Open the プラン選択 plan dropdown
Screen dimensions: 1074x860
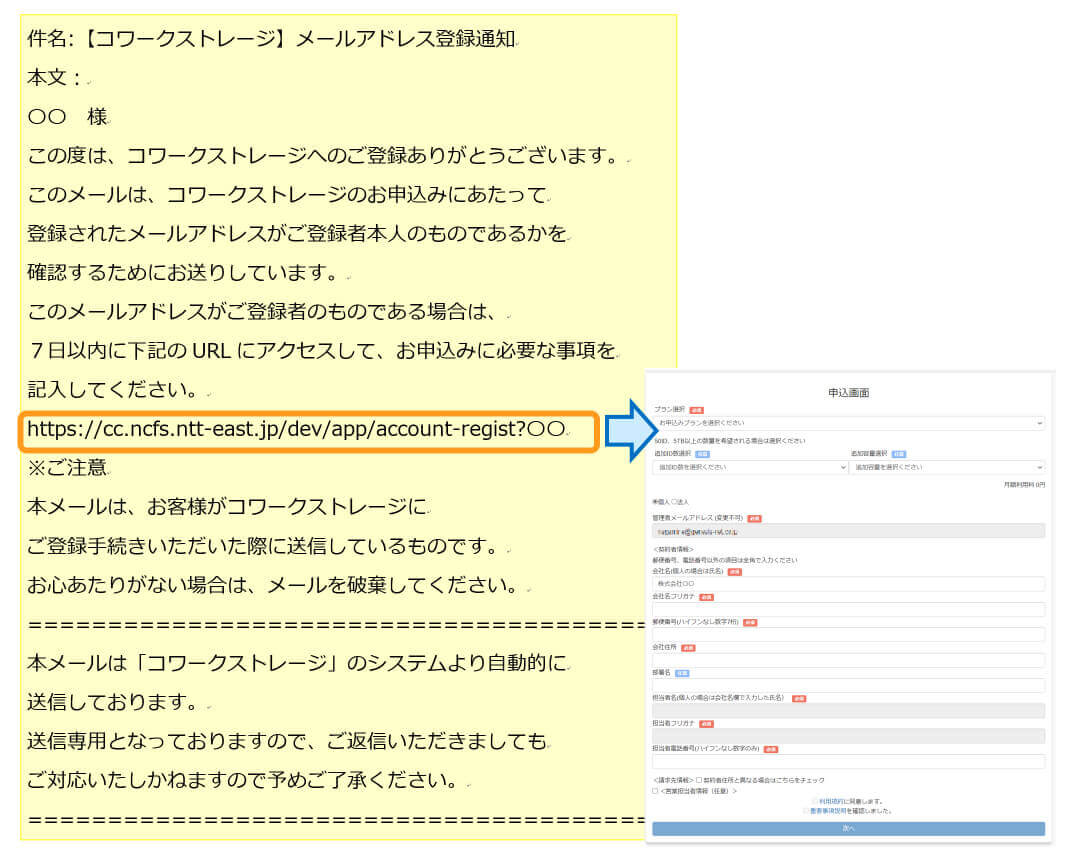click(848, 423)
